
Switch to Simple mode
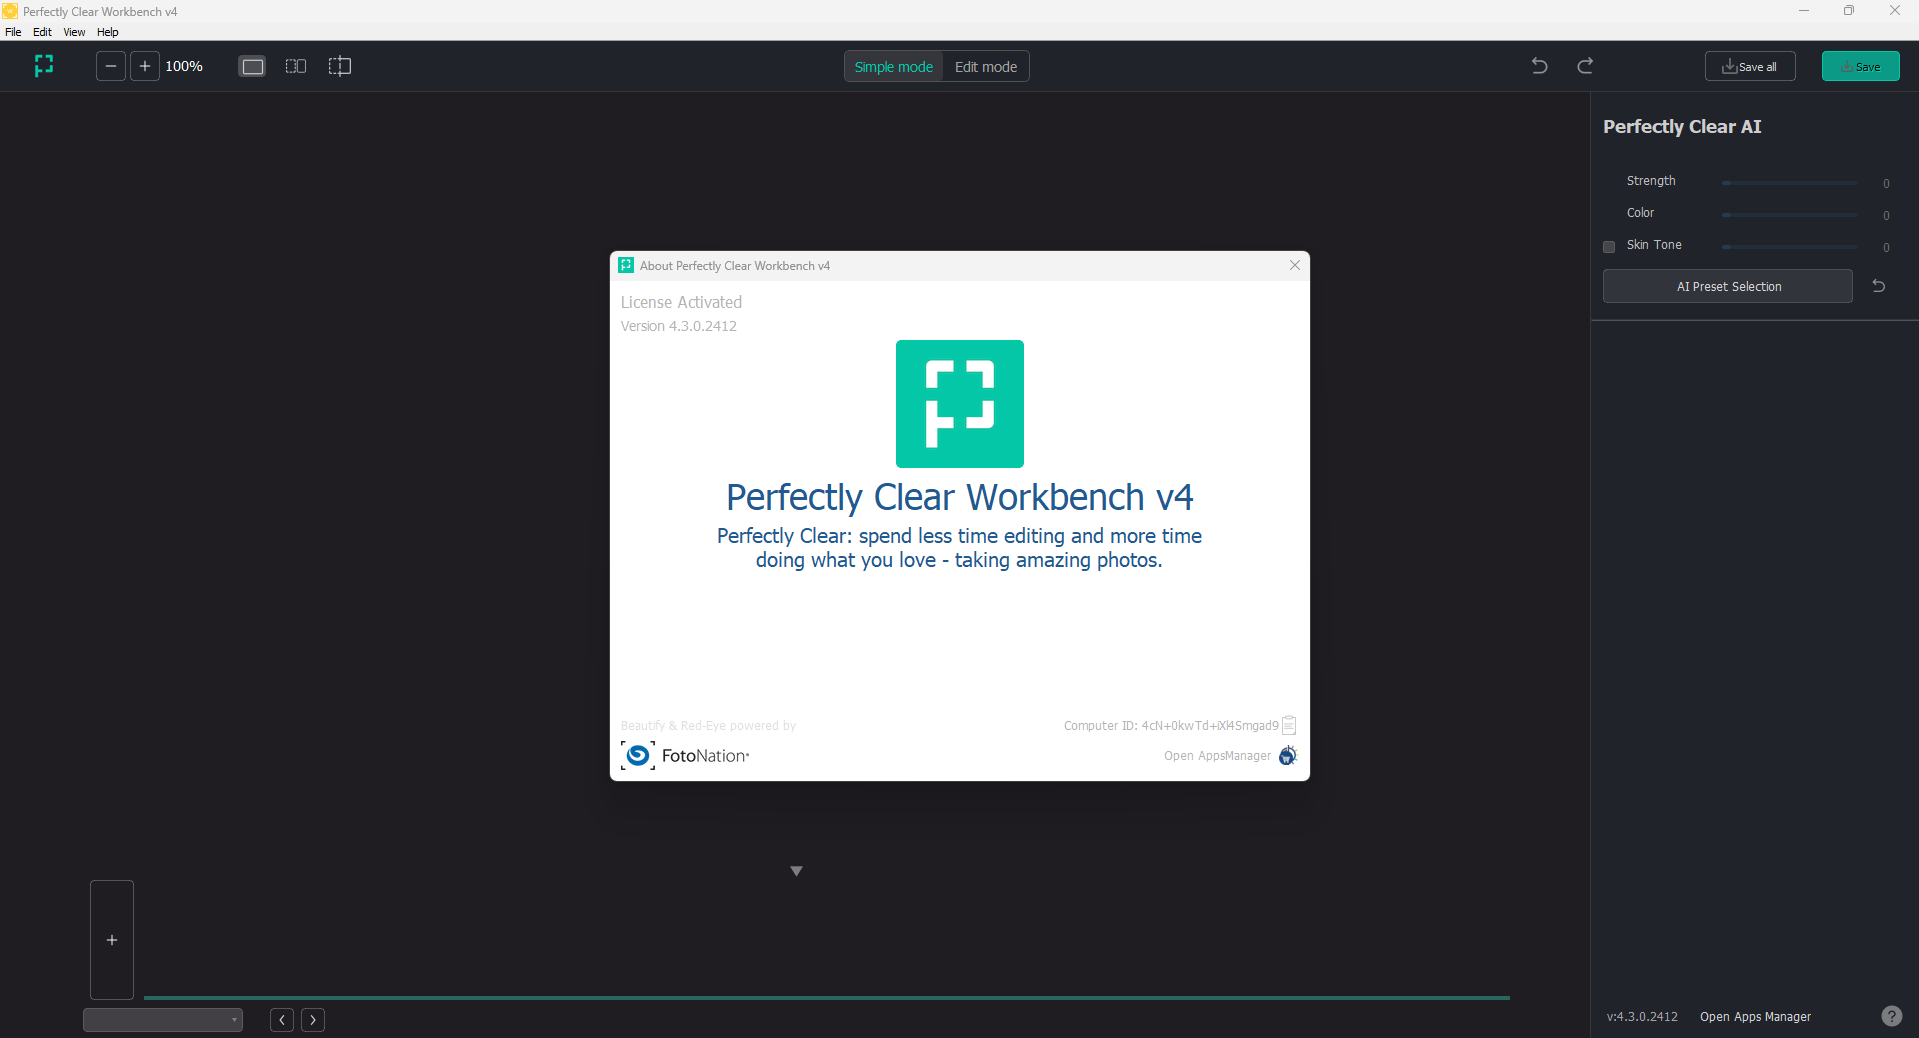pos(893,67)
